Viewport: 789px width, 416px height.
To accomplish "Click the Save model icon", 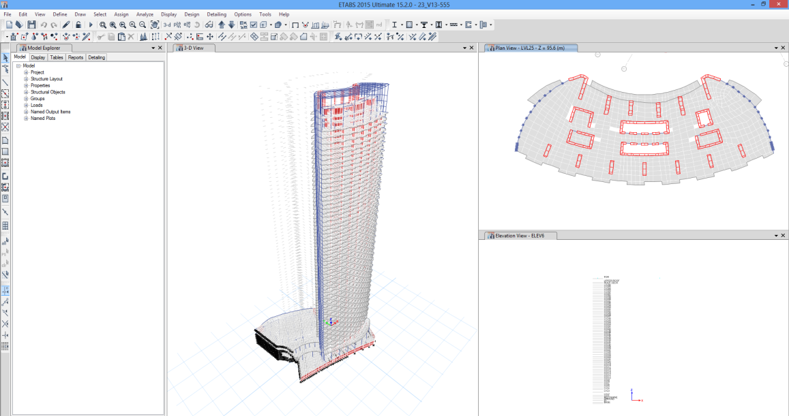I will 31,25.
